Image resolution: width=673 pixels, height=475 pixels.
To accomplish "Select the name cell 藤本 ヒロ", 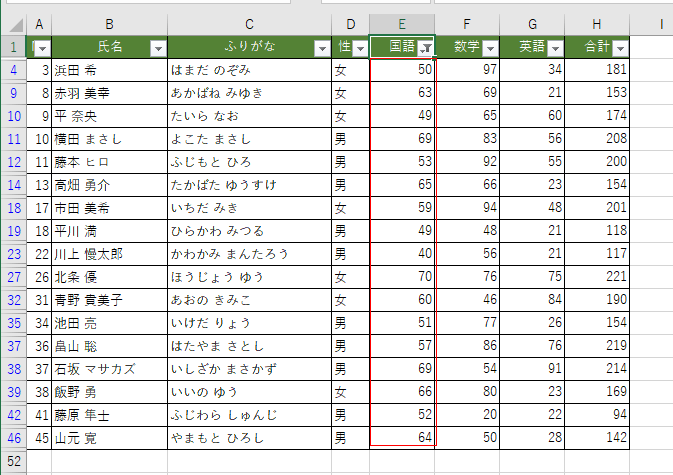I will click(x=109, y=162).
